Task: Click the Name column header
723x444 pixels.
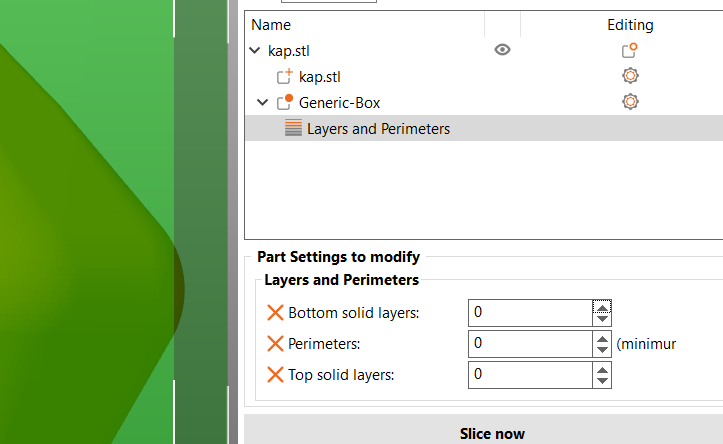Action: [271, 24]
